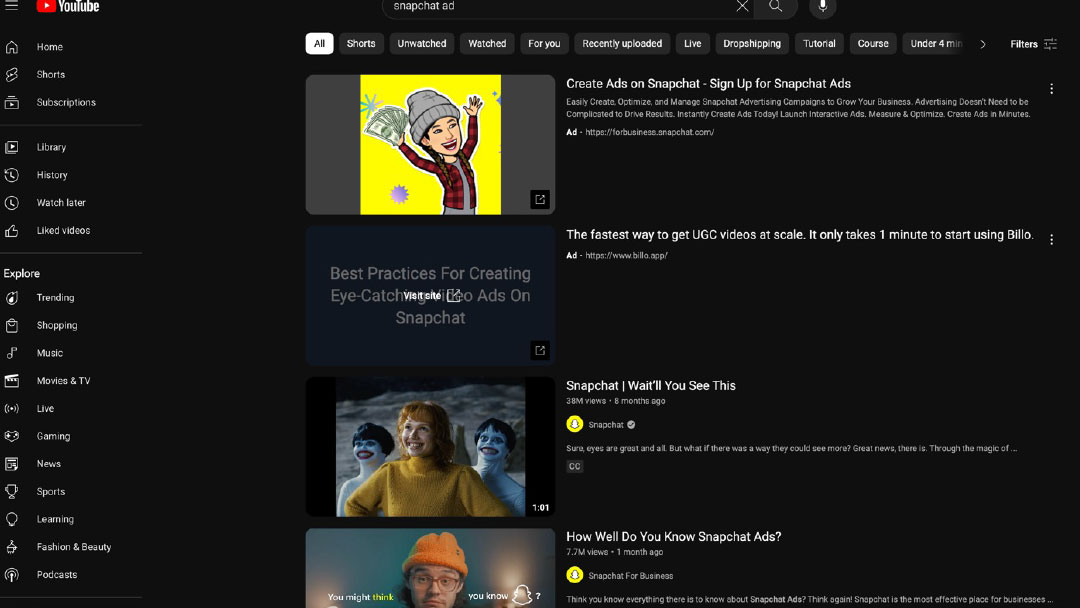Enable the Live filter chip

pyautogui.click(x=692, y=44)
